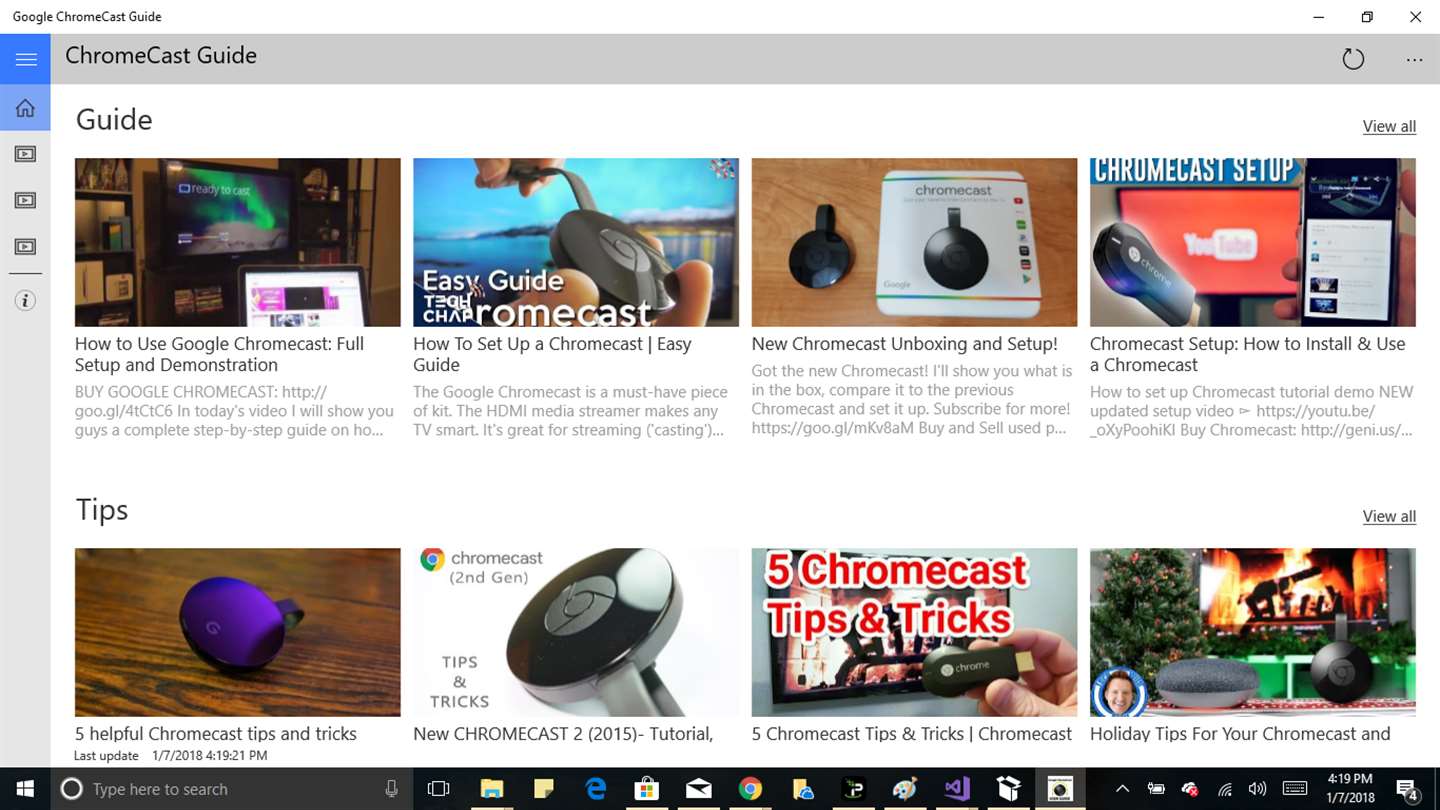Screen dimensions: 1440x810
Task: Launch Google Chrome from the taskbar
Action: pos(751,789)
